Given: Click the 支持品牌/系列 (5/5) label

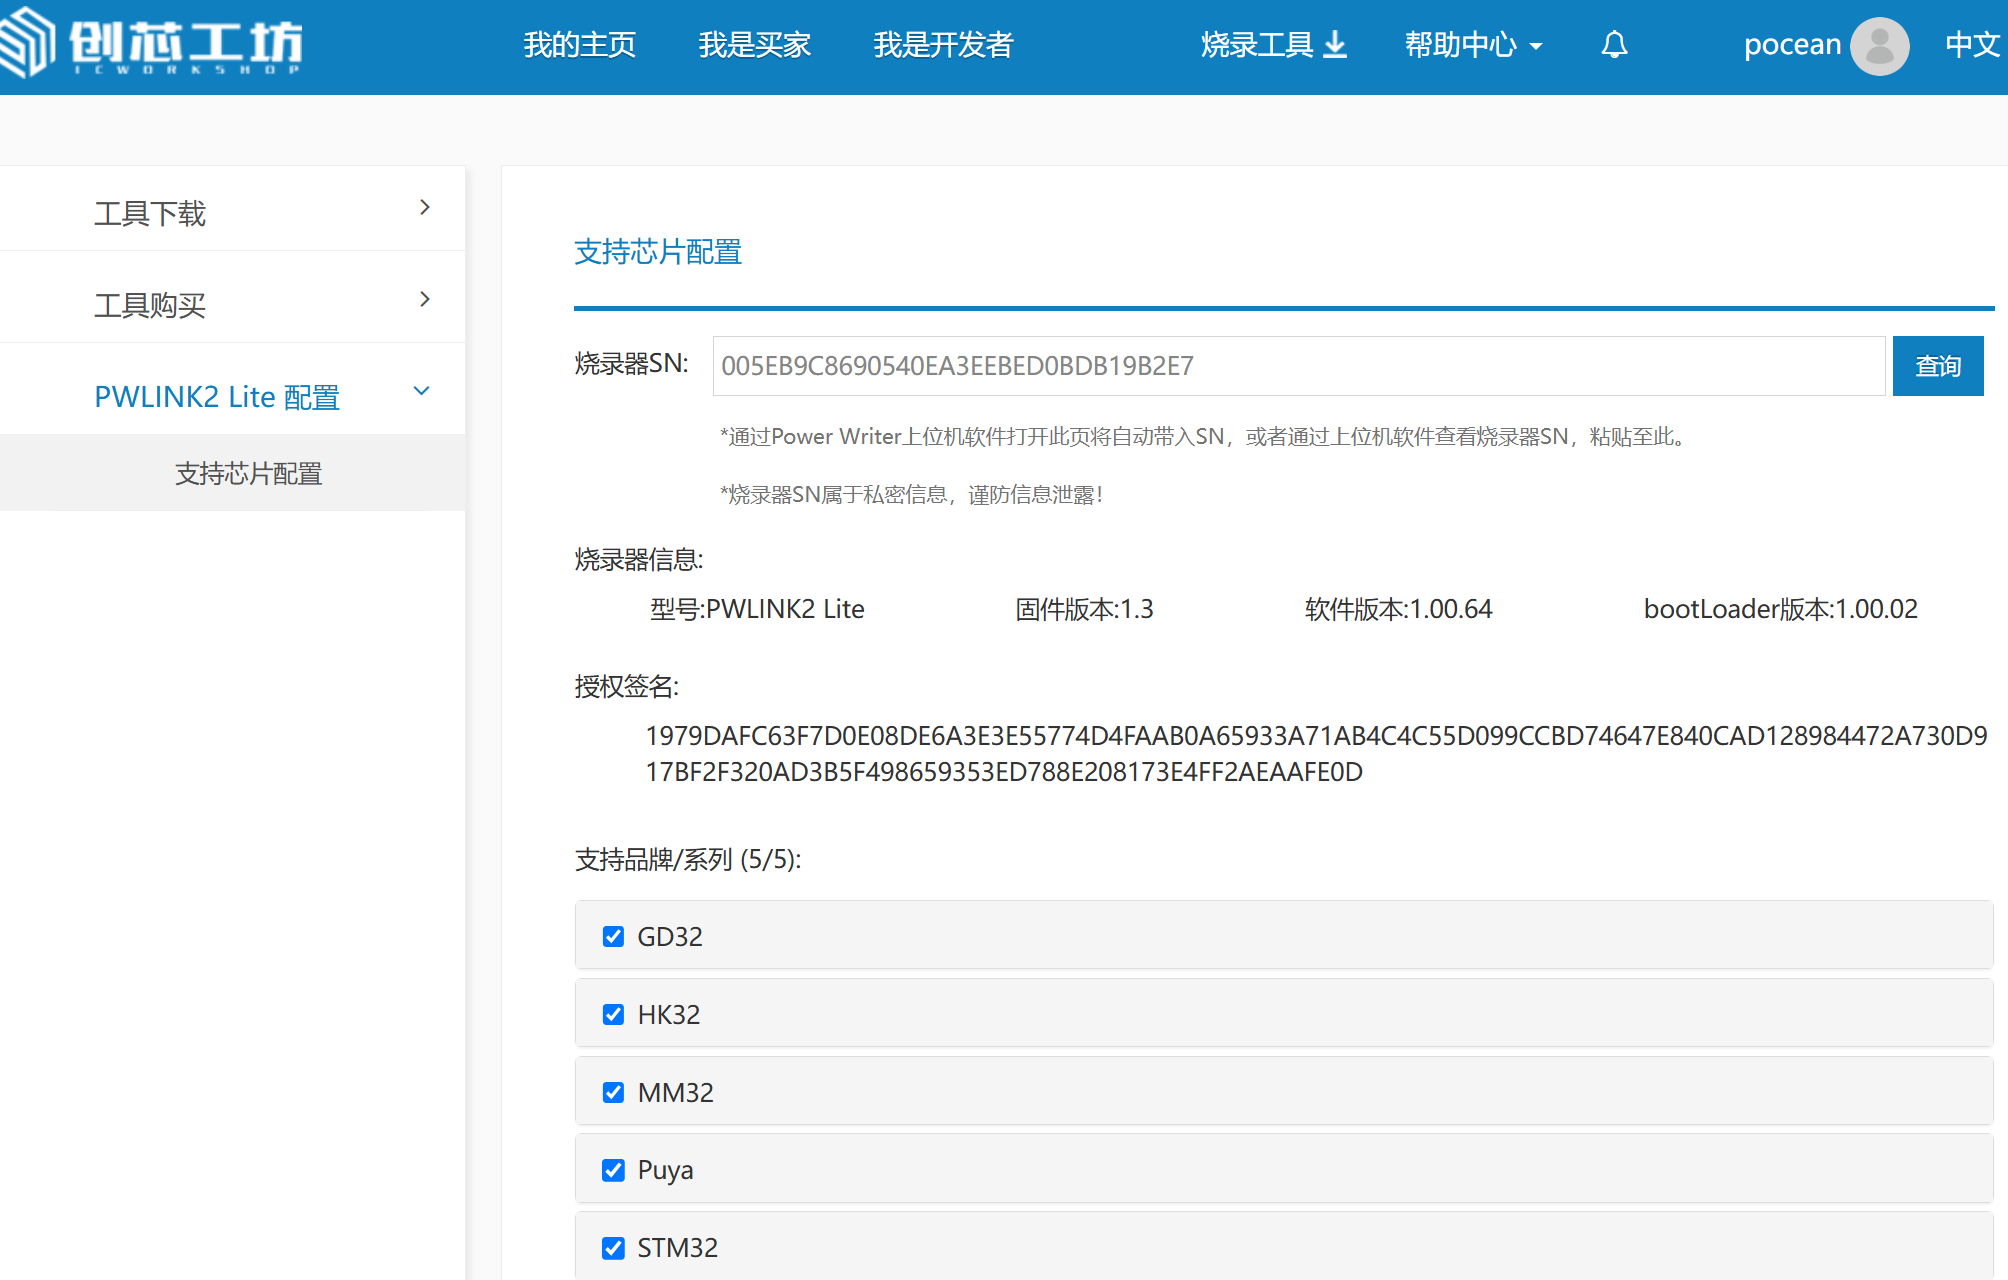Looking at the screenshot, I should (x=688, y=859).
